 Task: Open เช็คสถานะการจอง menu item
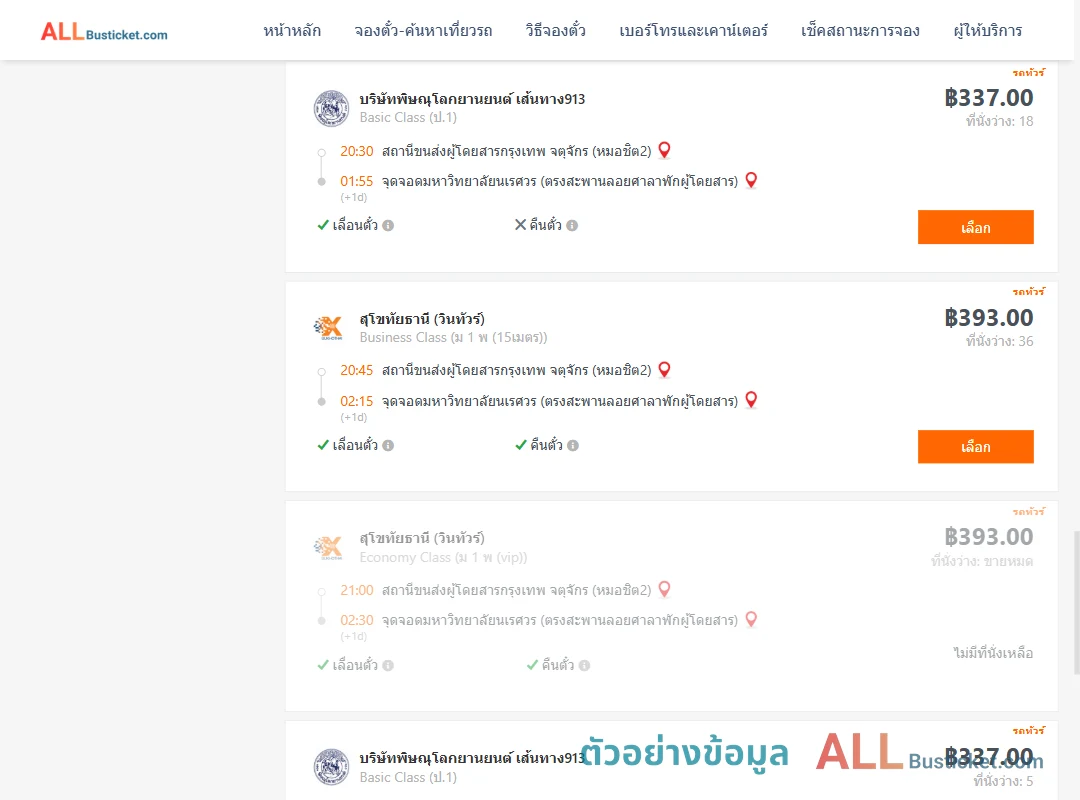coord(860,31)
